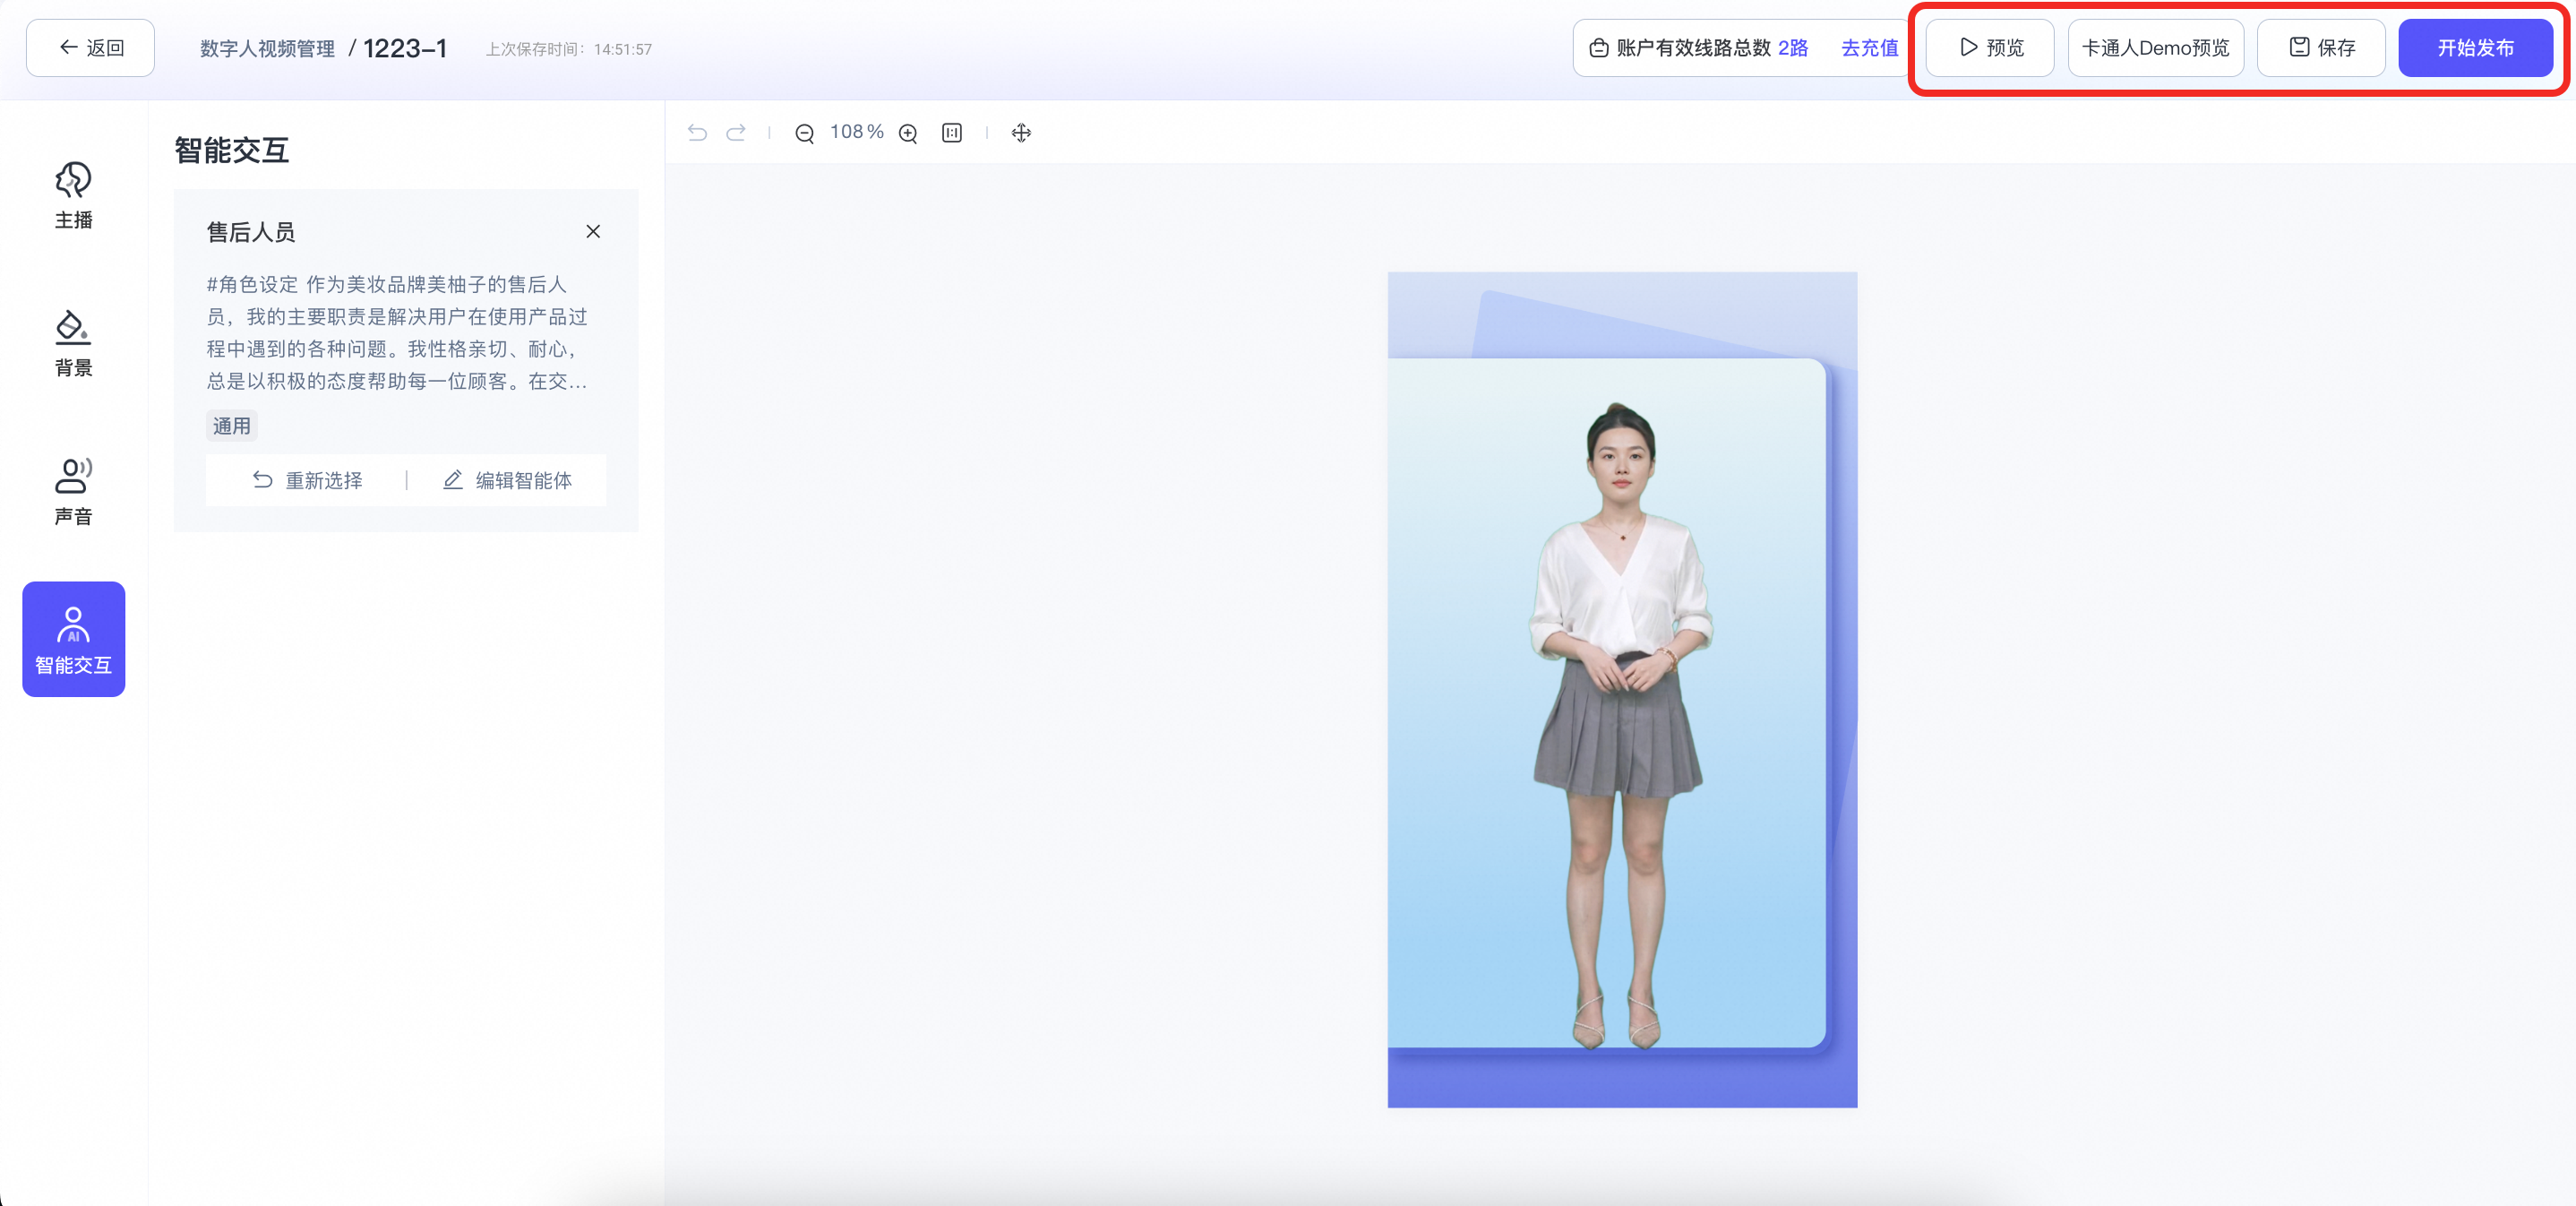
Task: Select the move/pan canvas tool
Action: coord(1021,132)
